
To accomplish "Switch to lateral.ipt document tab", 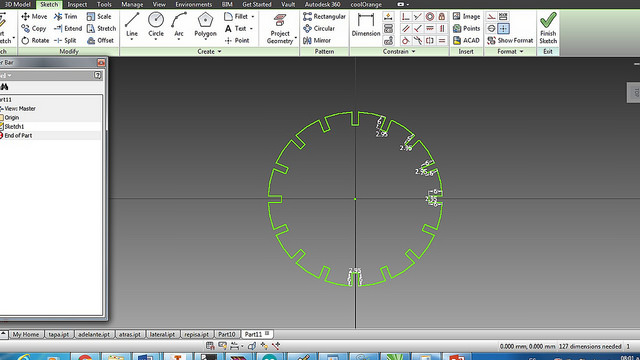I will [162, 334].
